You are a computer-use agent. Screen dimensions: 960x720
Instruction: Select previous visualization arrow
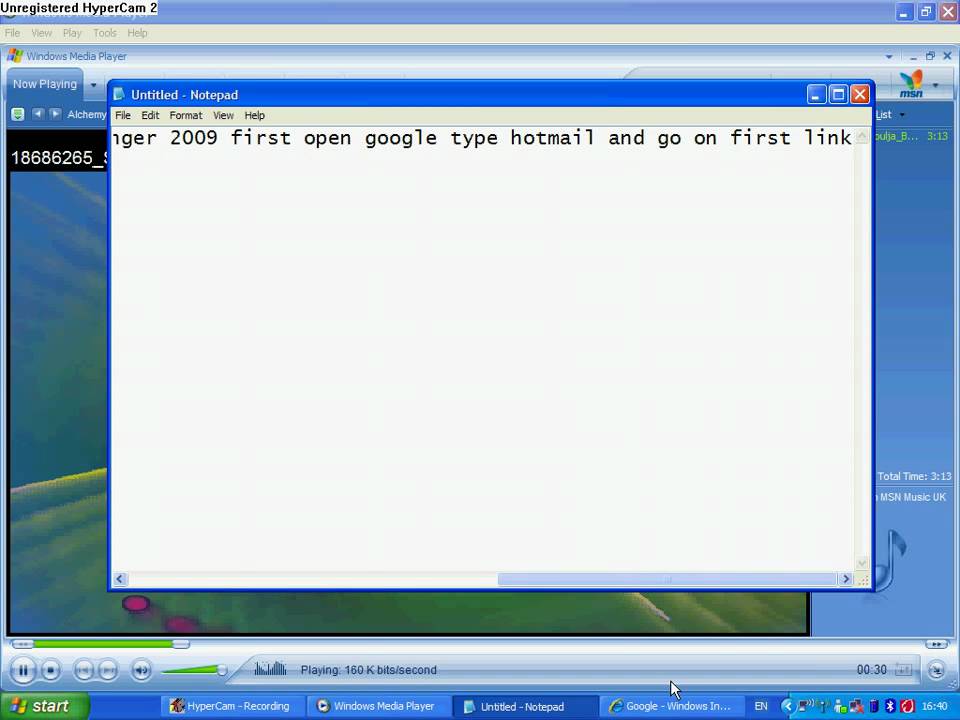(38, 114)
